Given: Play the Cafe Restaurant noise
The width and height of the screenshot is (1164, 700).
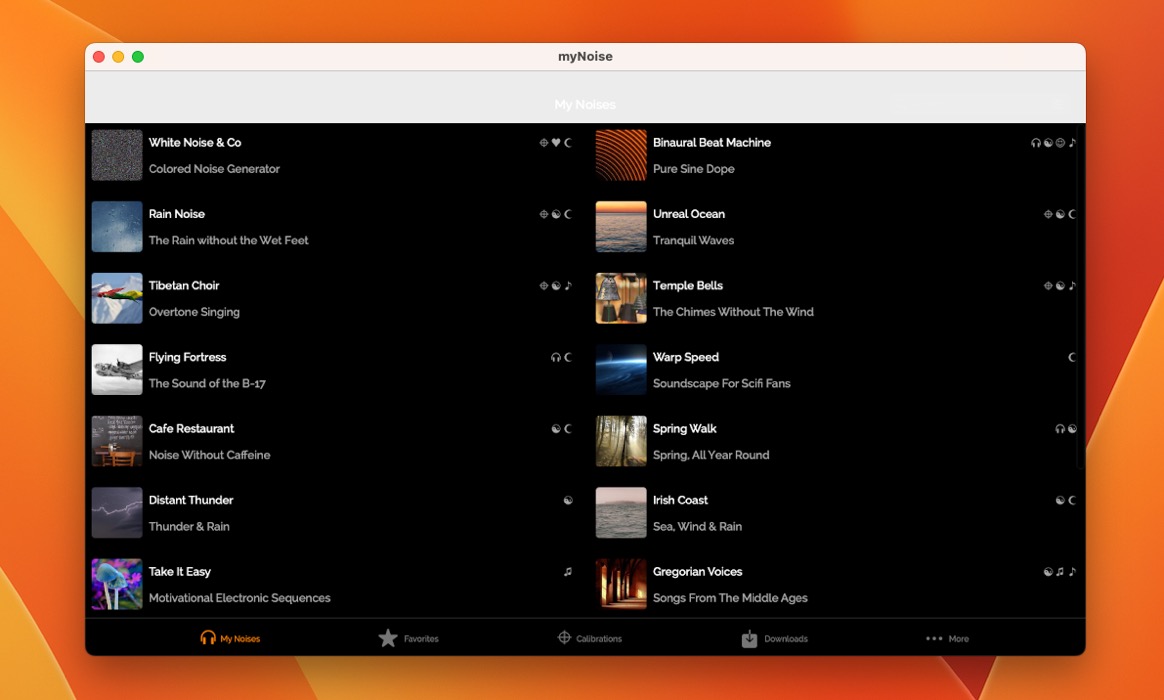Looking at the screenshot, I should click(x=191, y=429).
